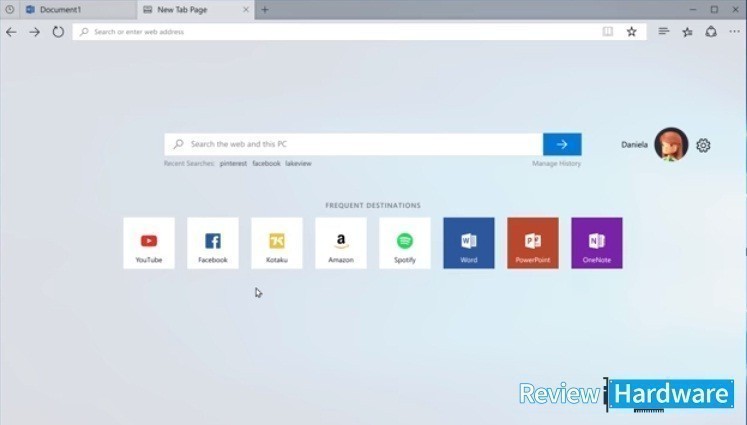The image size is (747, 425).
Task: Close the New Tab Page tab
Action: (x=246, y=10)
